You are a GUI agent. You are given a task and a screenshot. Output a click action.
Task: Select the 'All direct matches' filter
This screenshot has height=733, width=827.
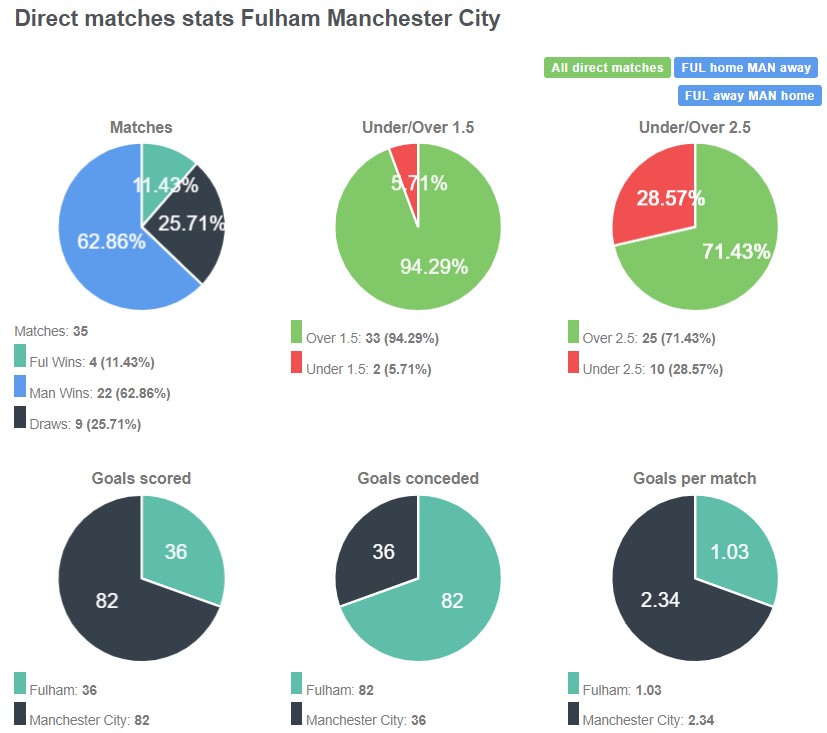(605, 67)
